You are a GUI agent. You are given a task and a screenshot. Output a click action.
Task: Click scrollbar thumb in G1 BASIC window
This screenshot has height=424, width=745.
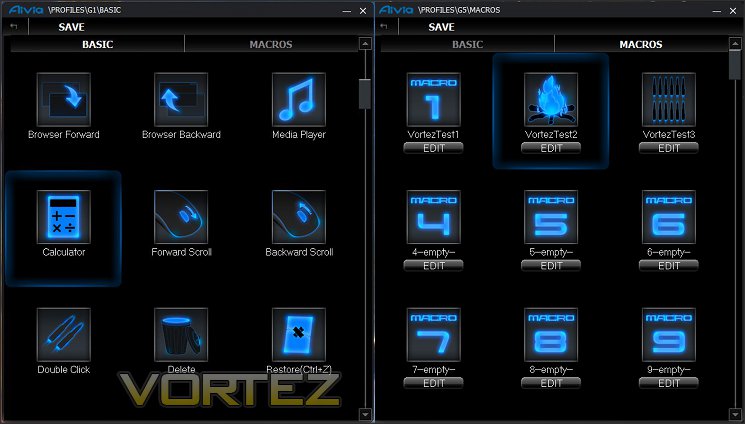(365, 94)
